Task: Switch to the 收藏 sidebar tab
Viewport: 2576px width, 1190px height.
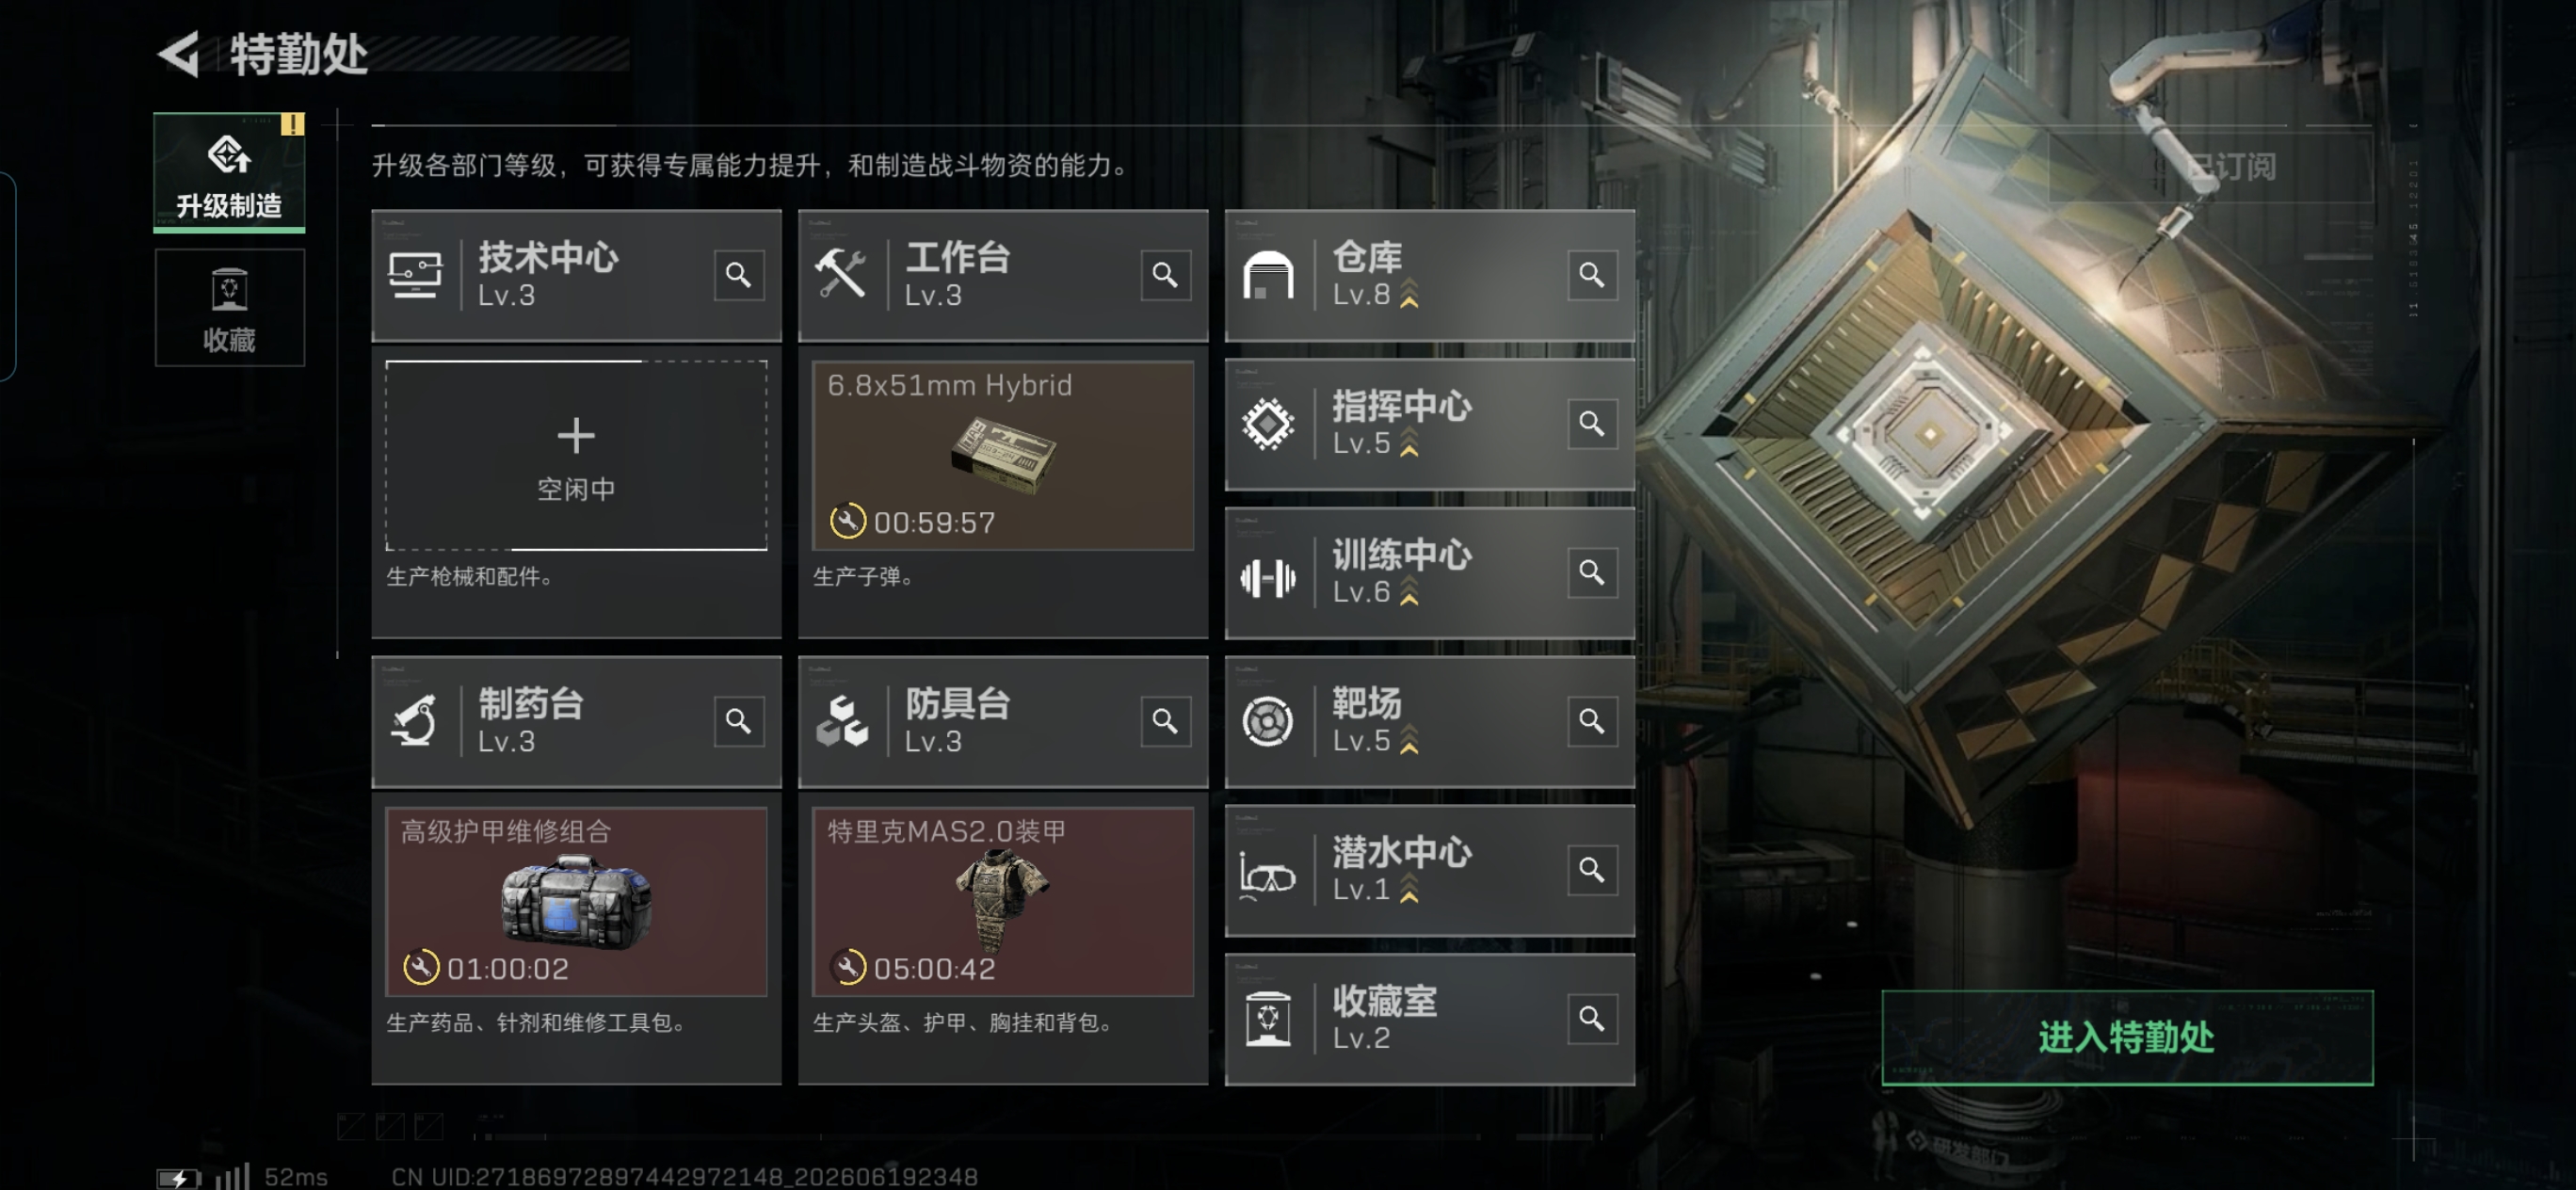Action: [x=229, y=308]
